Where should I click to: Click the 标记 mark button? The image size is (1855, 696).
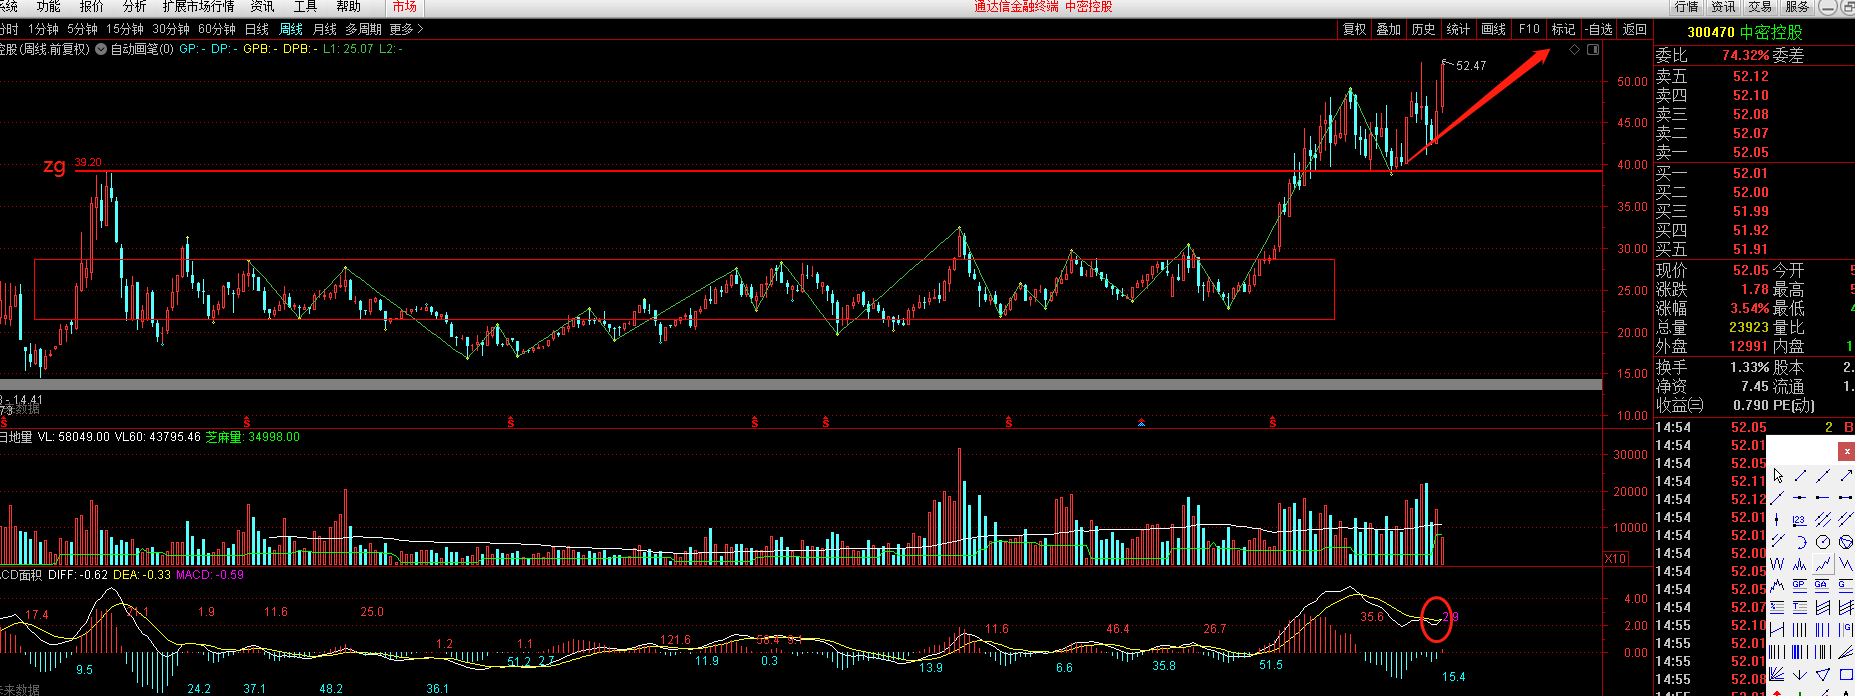coord(1564,29)
